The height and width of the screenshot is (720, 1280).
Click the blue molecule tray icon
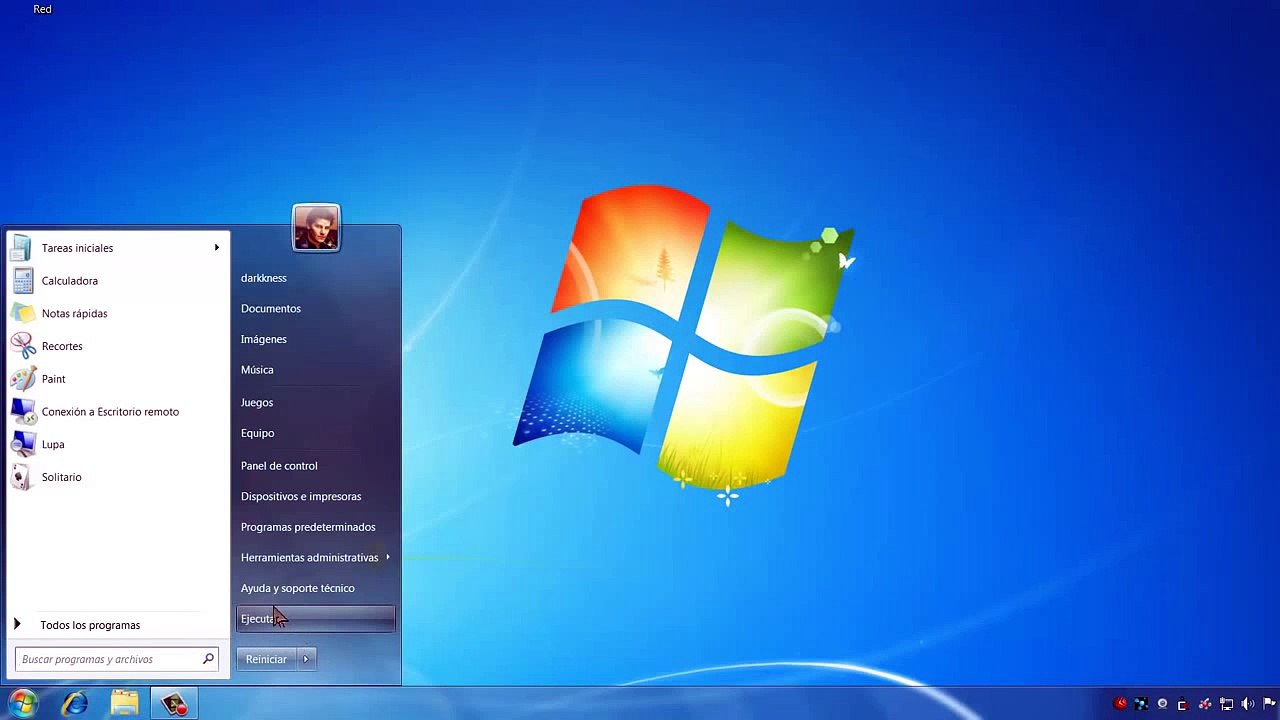1141,704
